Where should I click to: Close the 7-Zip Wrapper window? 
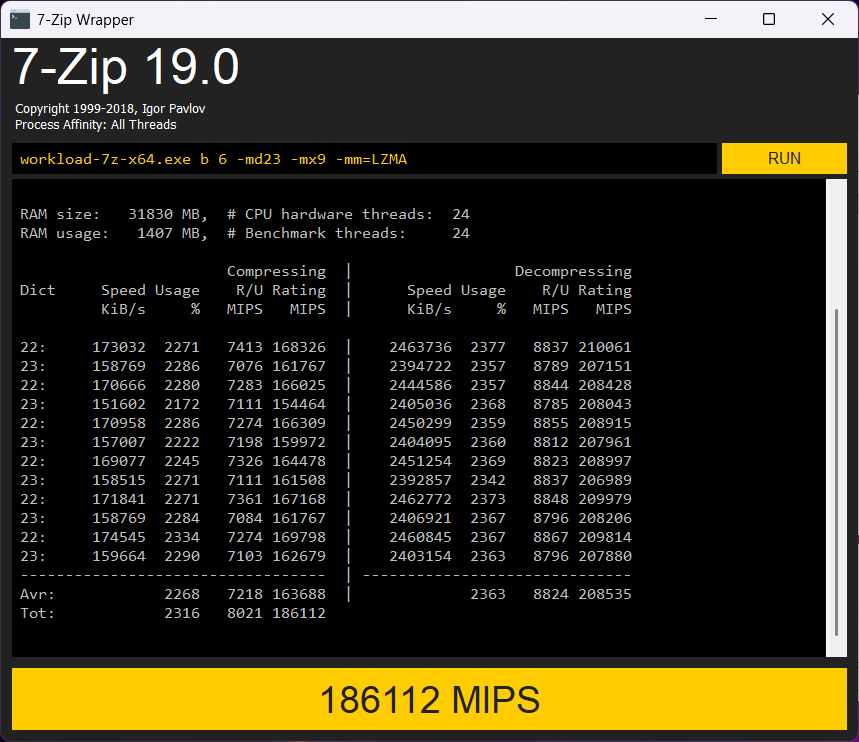tap(828, 19)
